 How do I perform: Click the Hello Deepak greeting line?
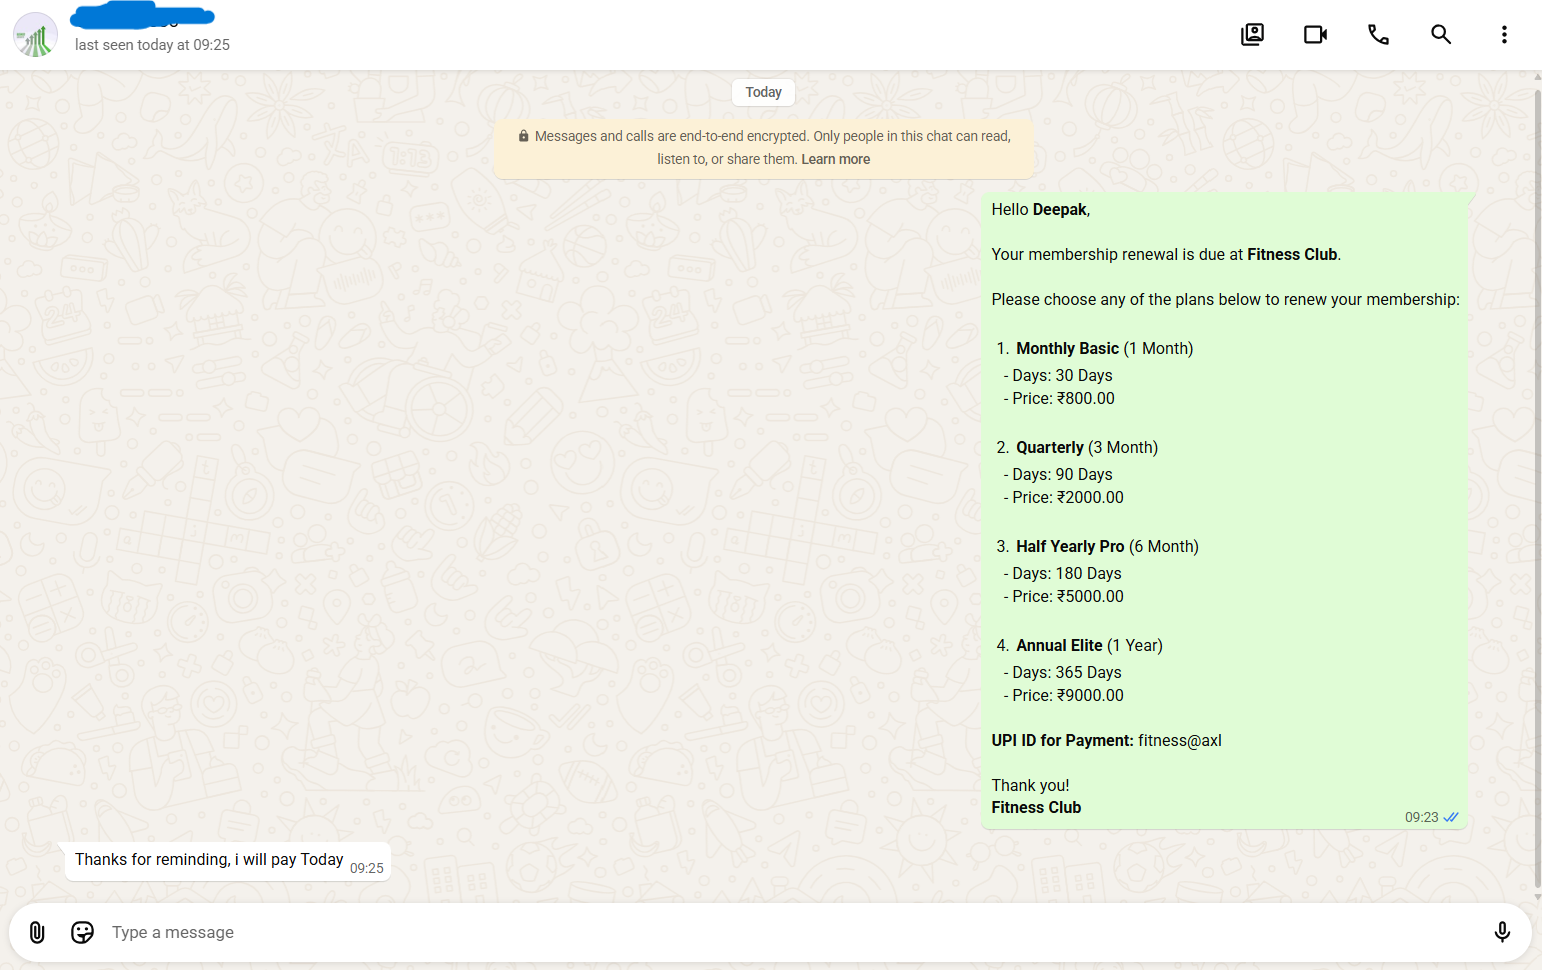1041,209
